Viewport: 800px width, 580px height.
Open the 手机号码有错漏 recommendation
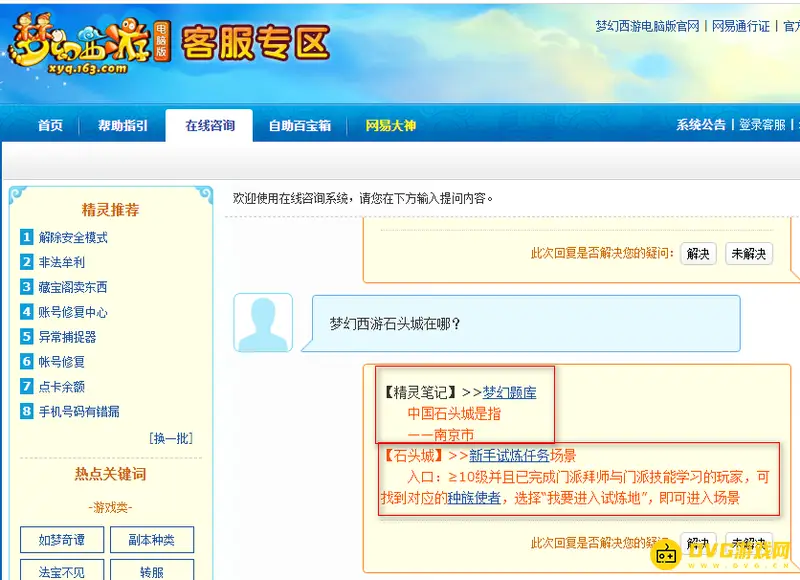[x=79, y=412]
